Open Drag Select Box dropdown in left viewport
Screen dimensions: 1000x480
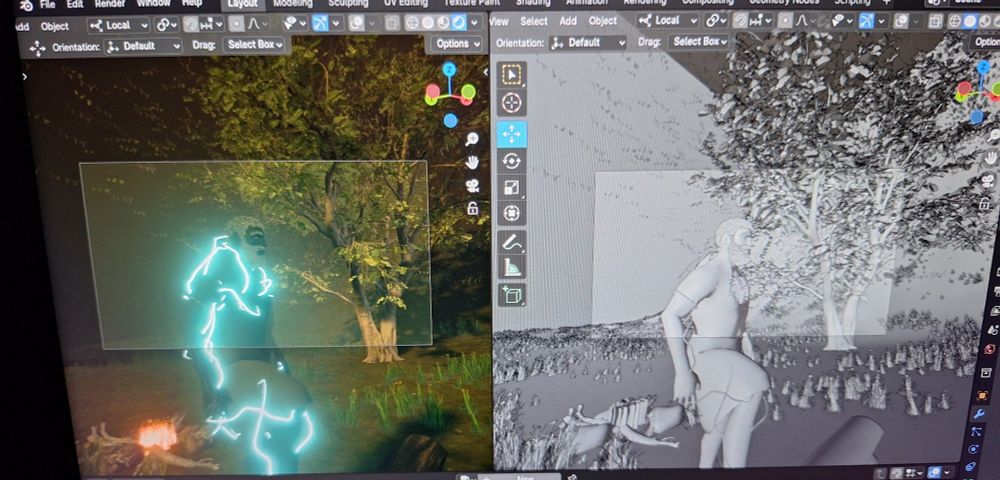(254, 45)
